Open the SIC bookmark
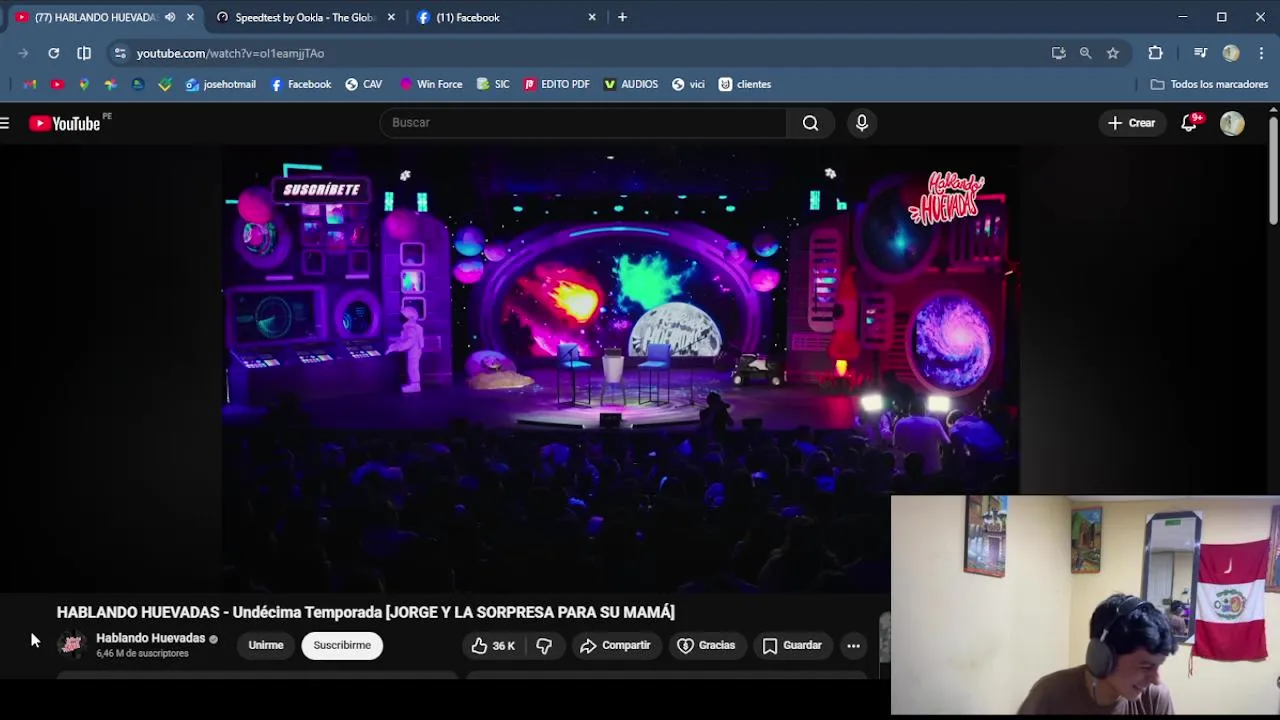This screenshot has height=720, width=1280. pyautogui.click(x=494, y=84)
